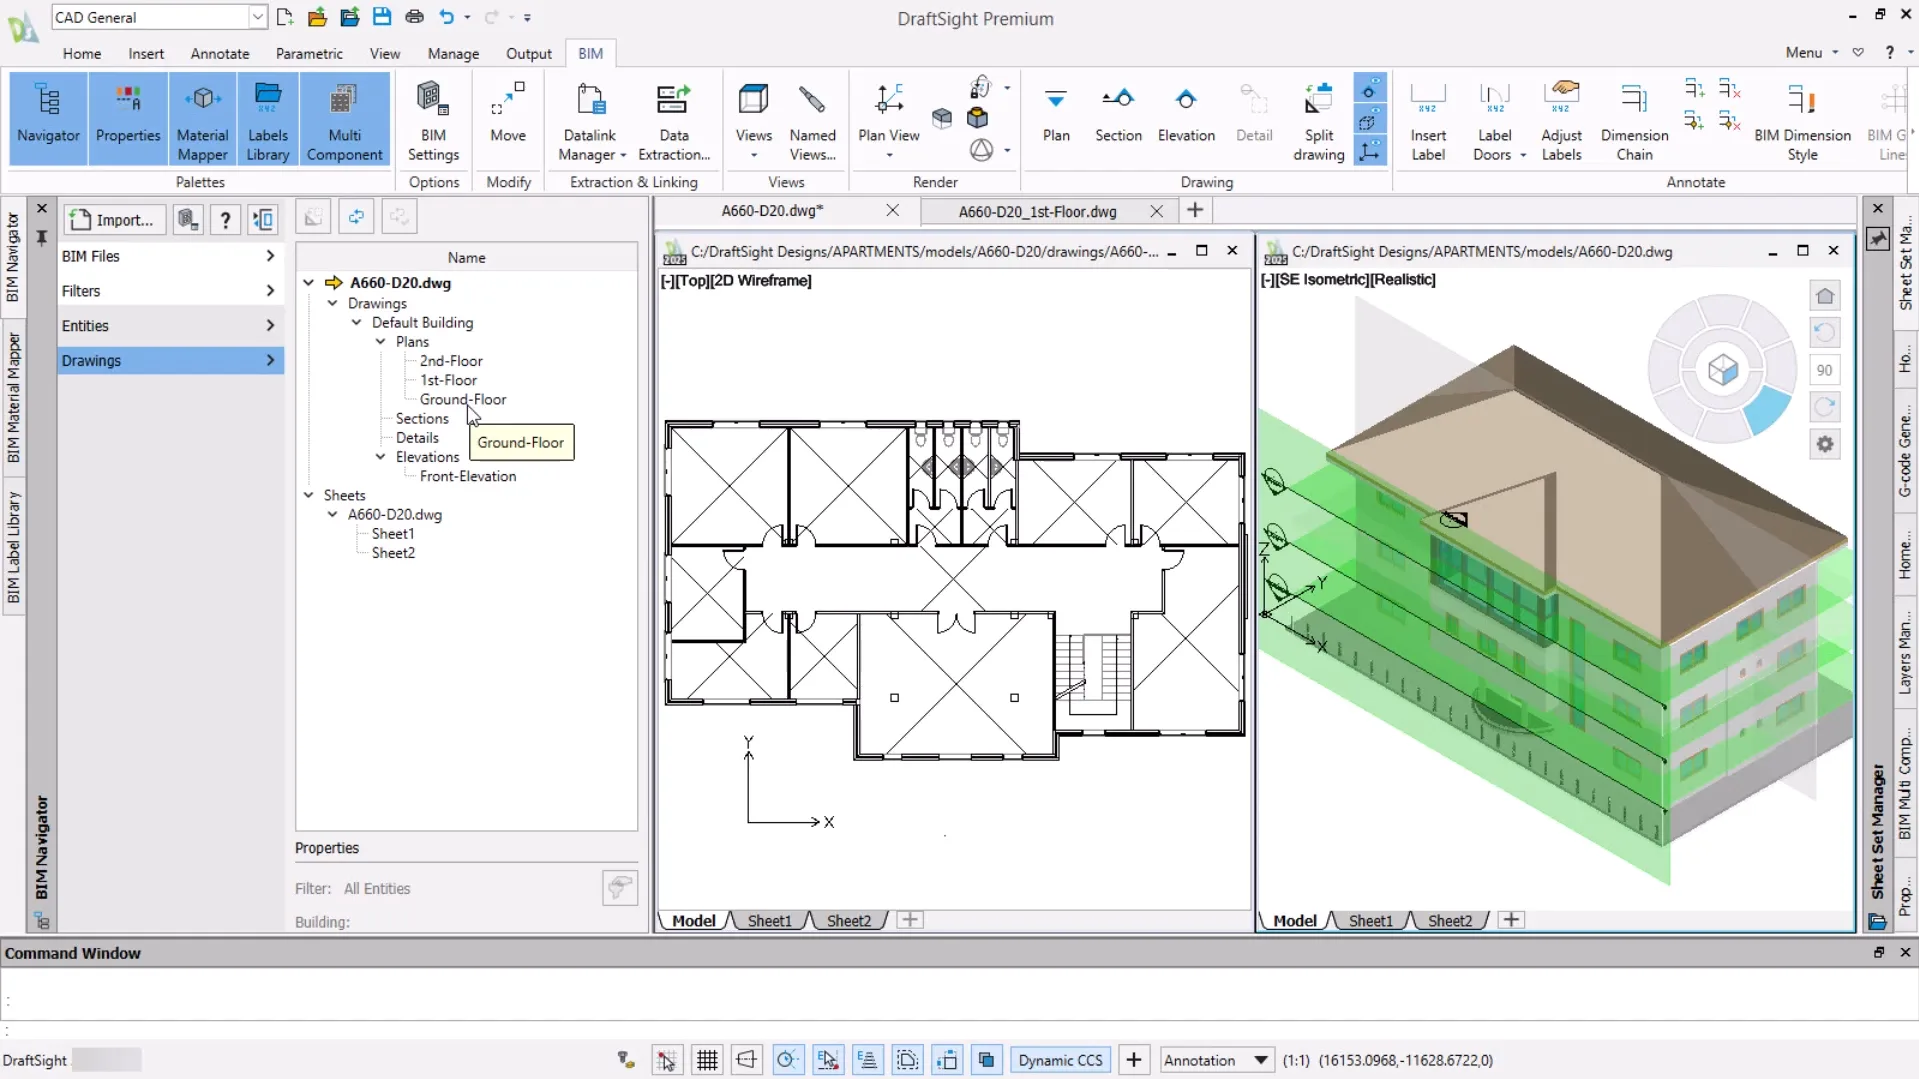This screenshot has height=1079, width=1919.
Task: Toggle the Dynamic CCS status button
Action: click(1060, 1060)
